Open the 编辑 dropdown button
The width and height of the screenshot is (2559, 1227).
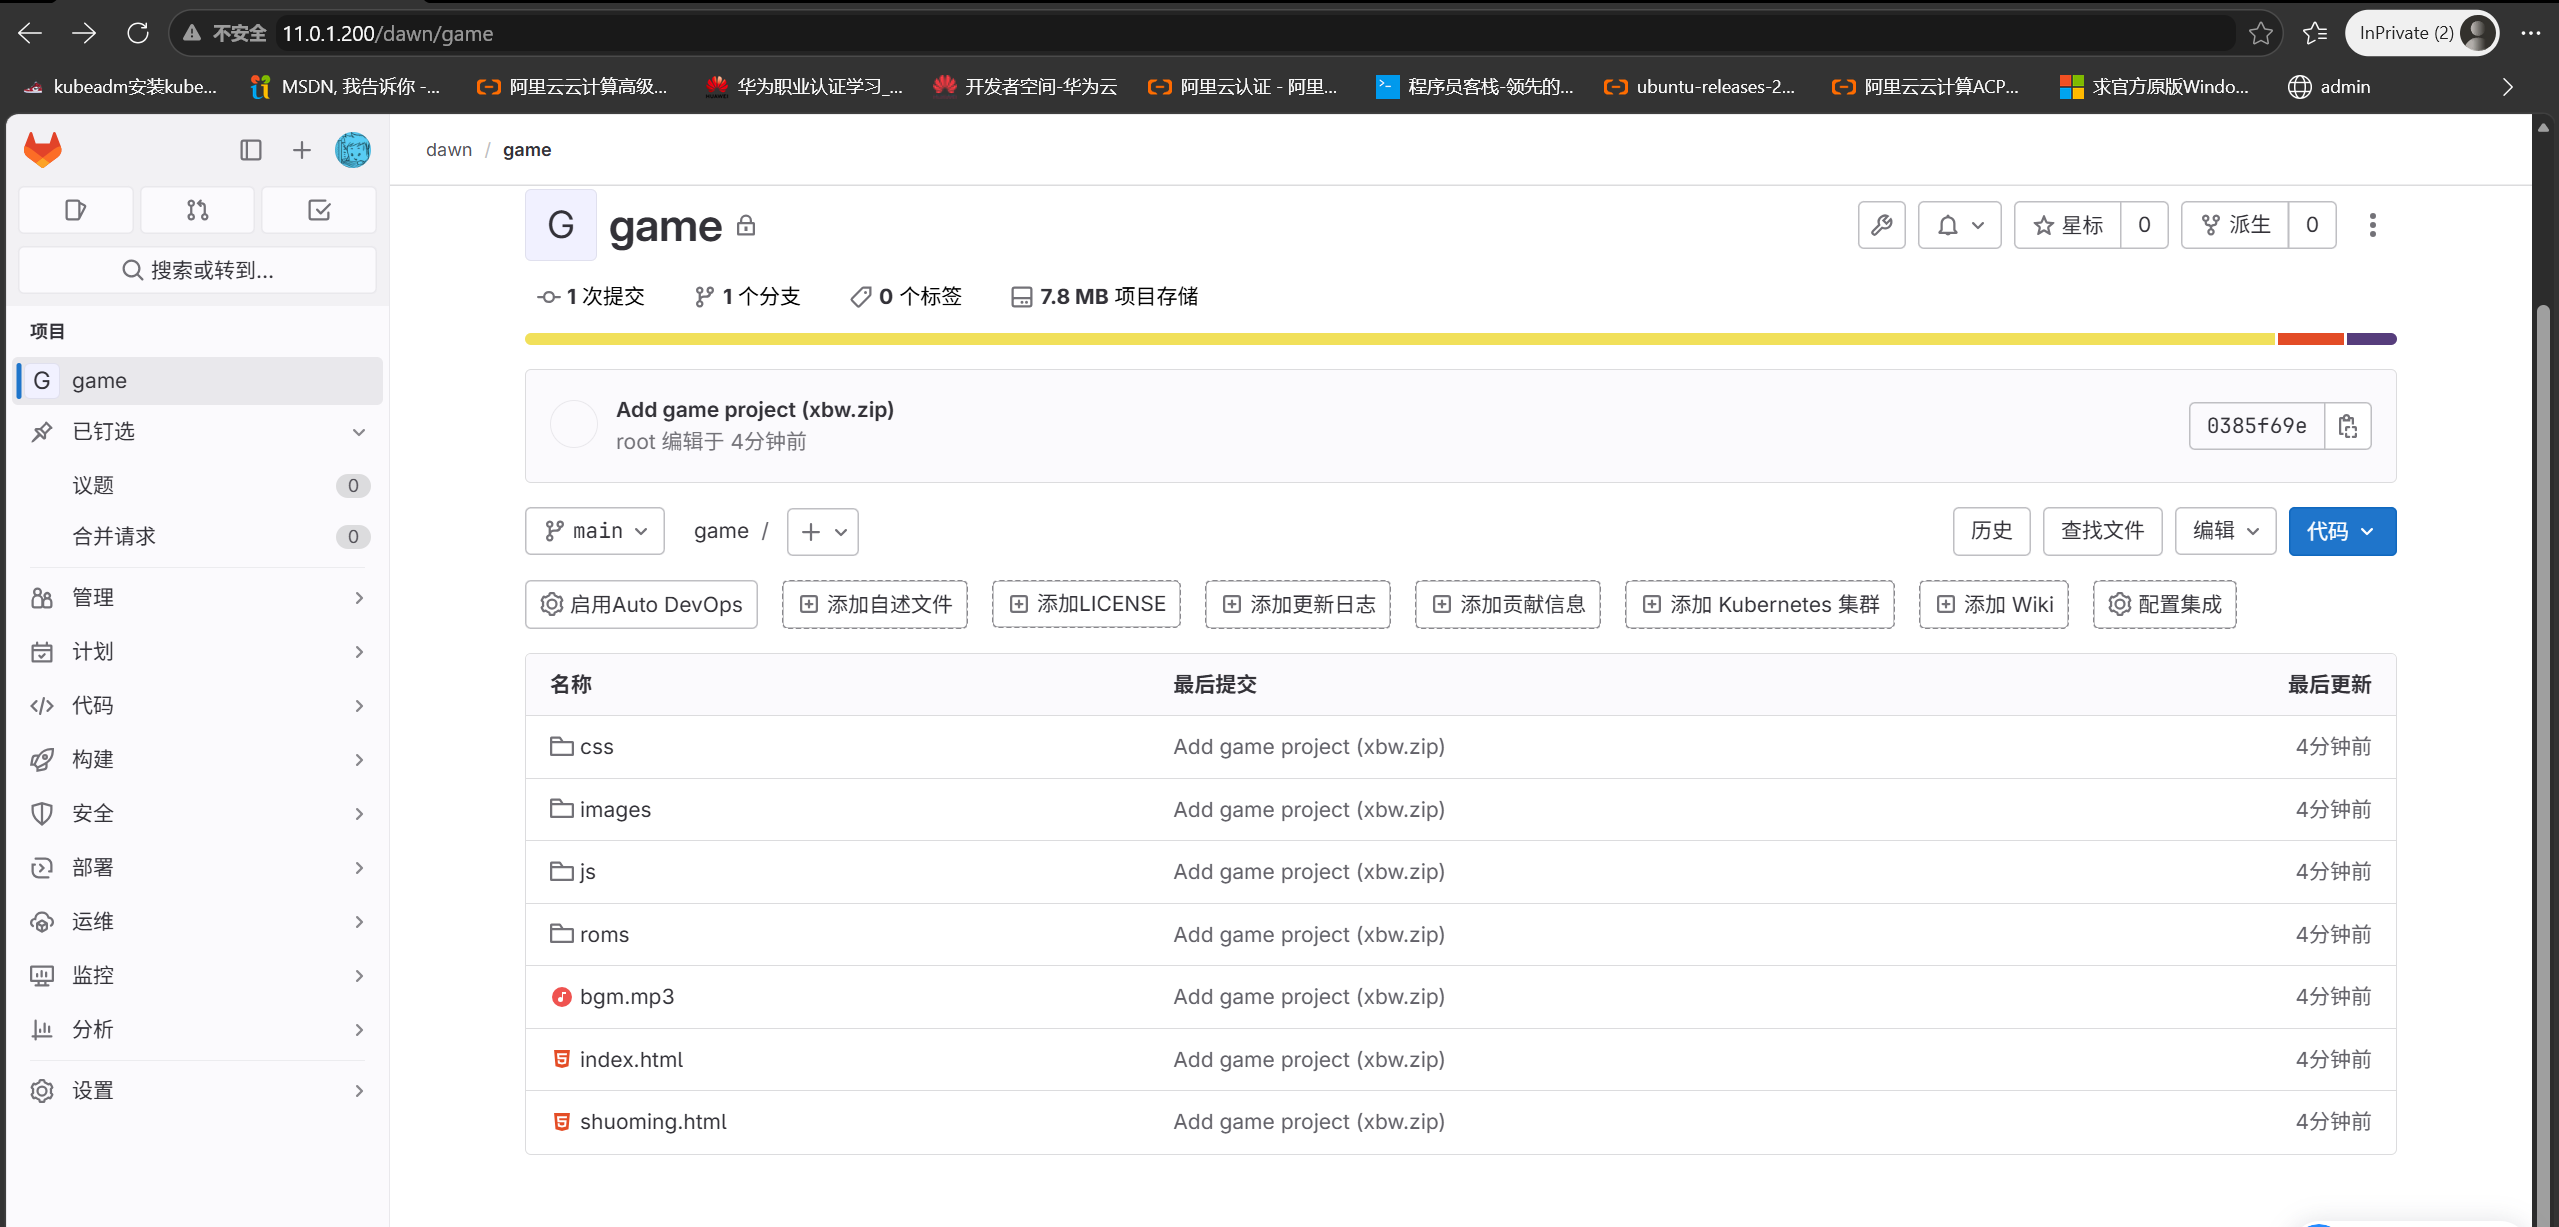pyautogui.click(x=2225, y=531)
